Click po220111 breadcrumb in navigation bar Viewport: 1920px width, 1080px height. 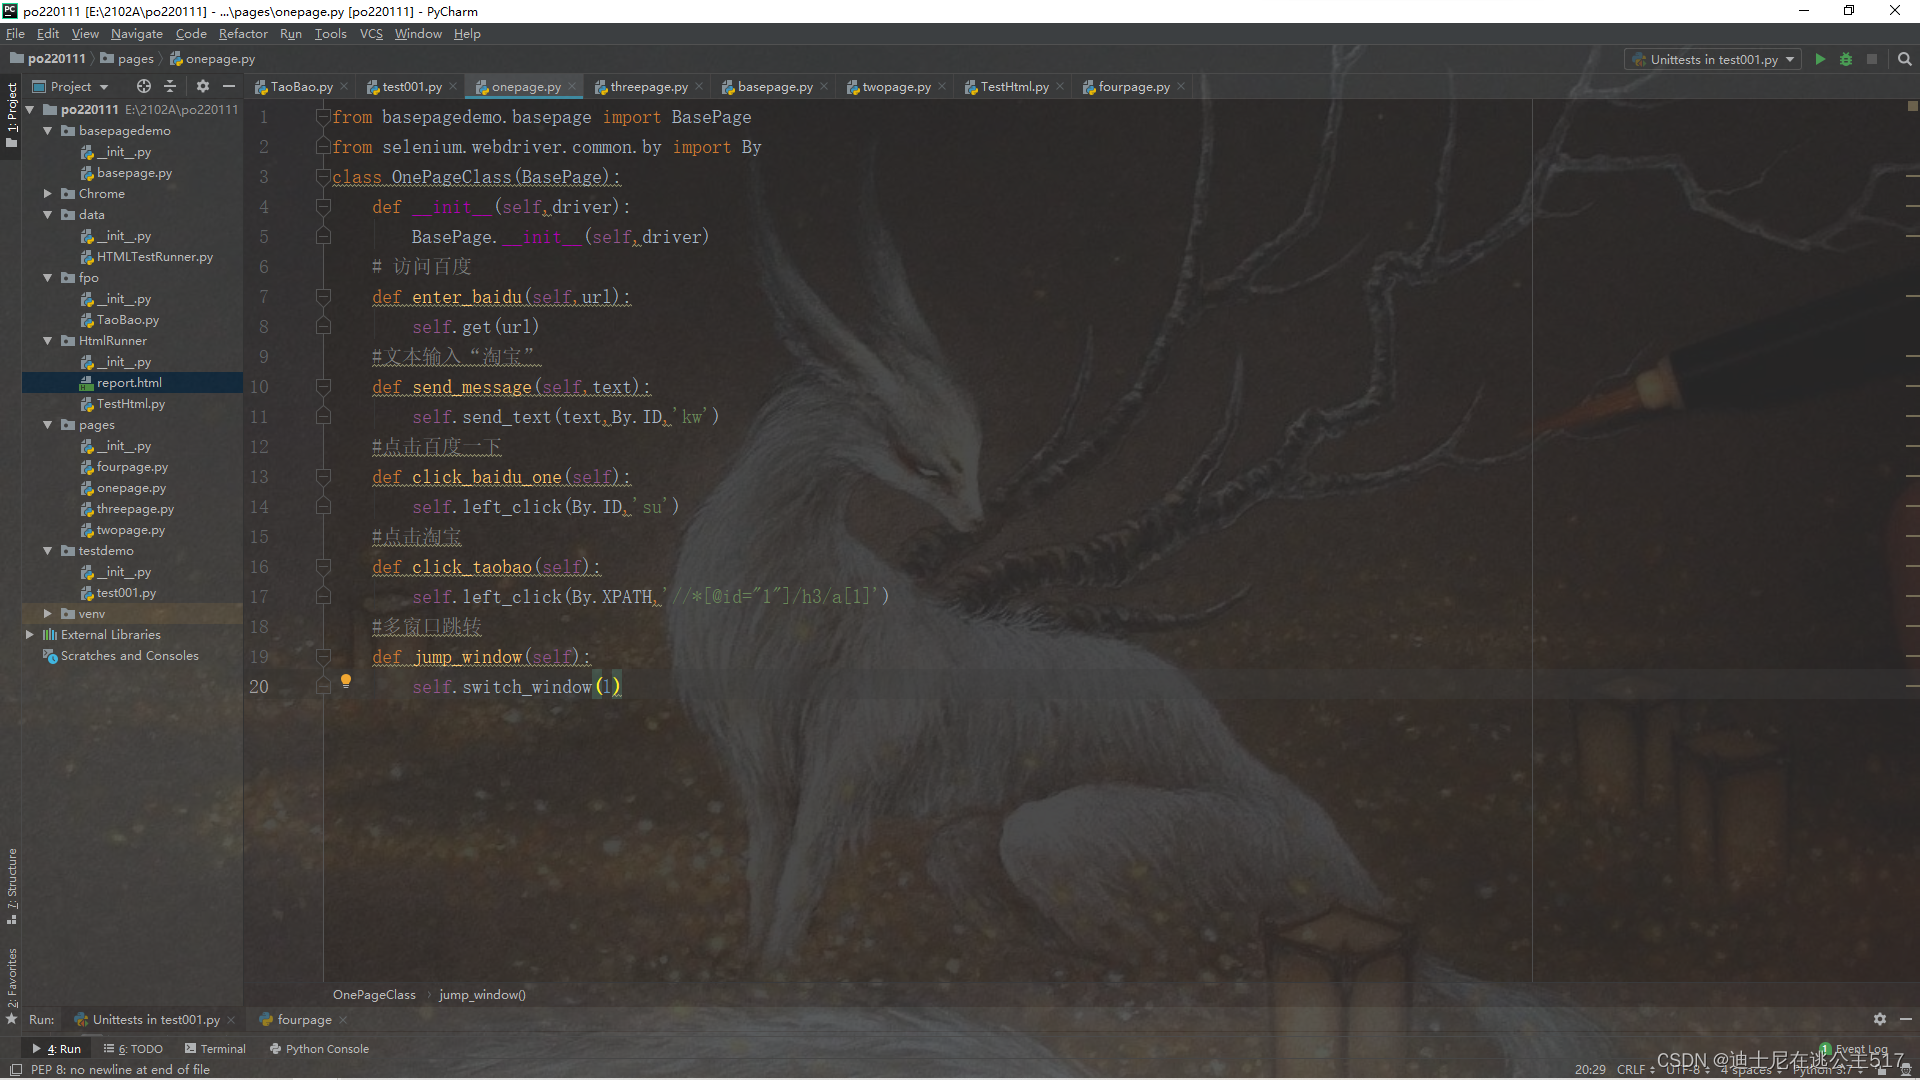tap(49, 59)
